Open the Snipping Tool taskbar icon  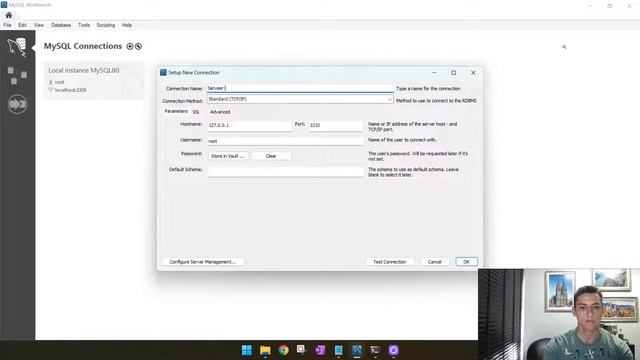point(302,350)
